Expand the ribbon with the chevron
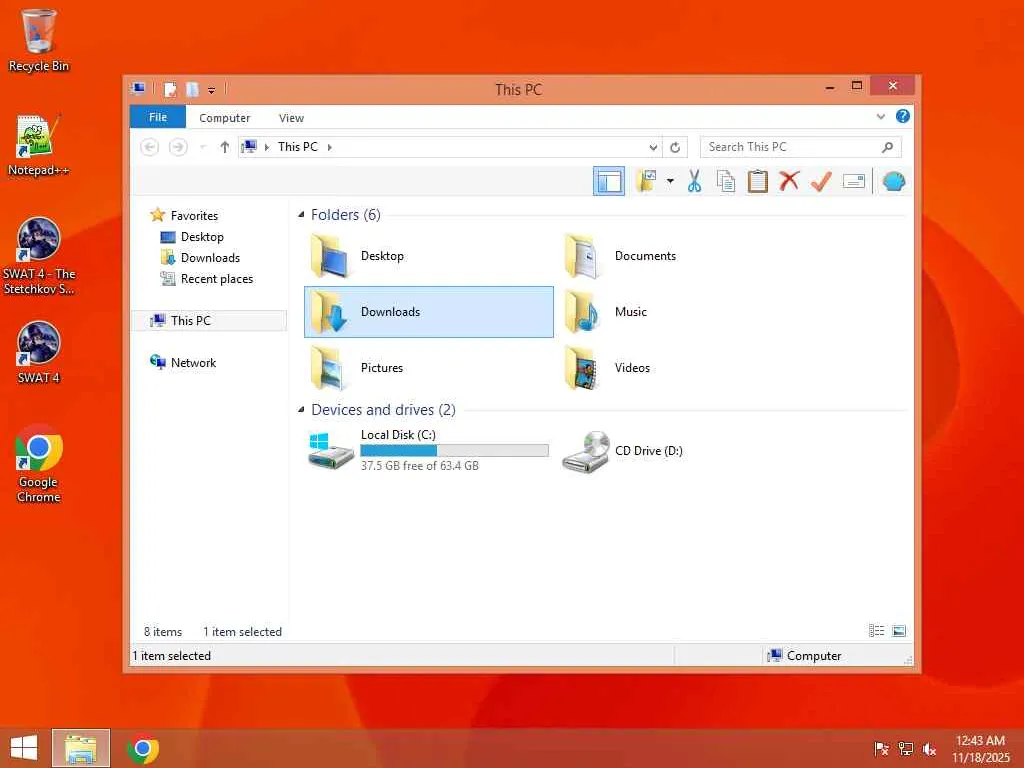This screenshot has height=768, width=1024. 881,117
